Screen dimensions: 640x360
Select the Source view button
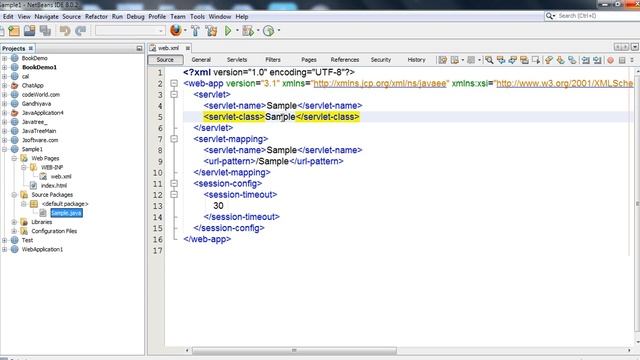165,60
